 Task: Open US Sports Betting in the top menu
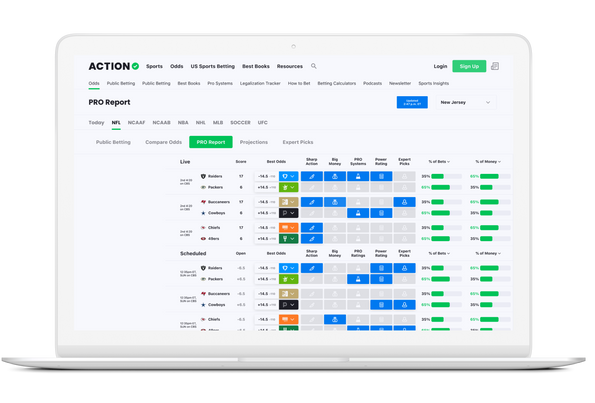point(212,66)
